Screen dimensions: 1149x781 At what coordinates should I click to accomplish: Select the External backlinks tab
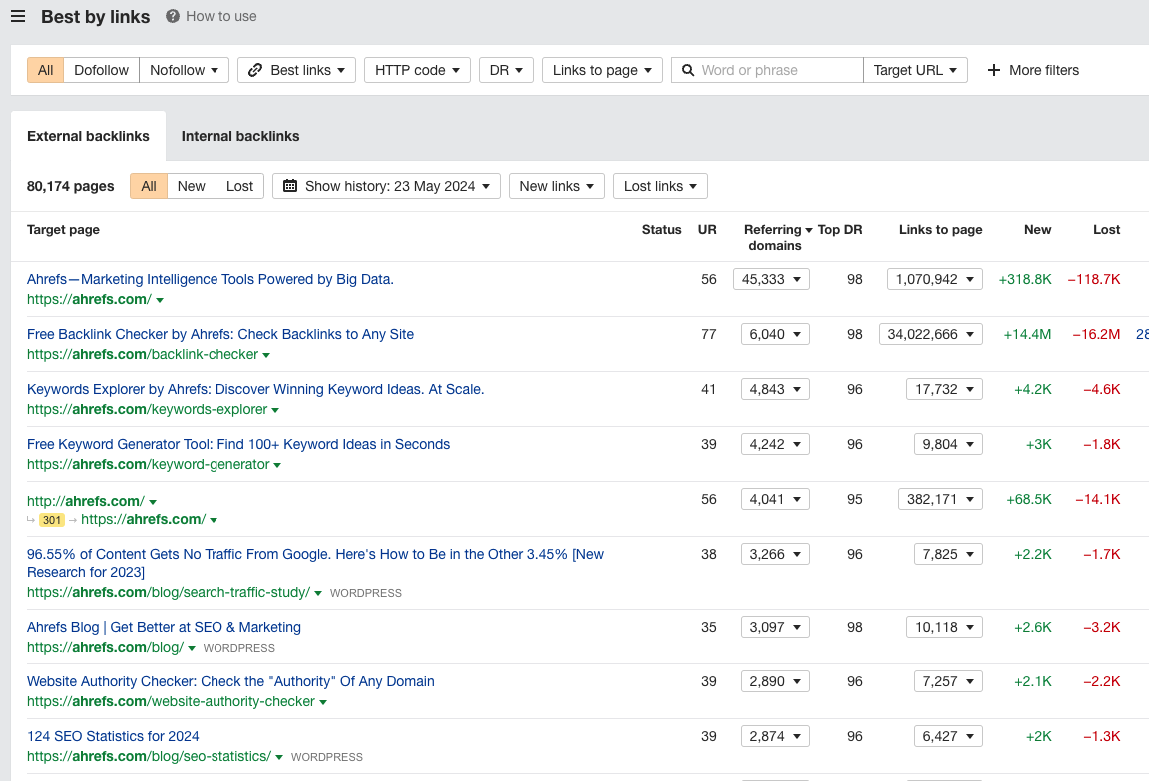[88, 136]
